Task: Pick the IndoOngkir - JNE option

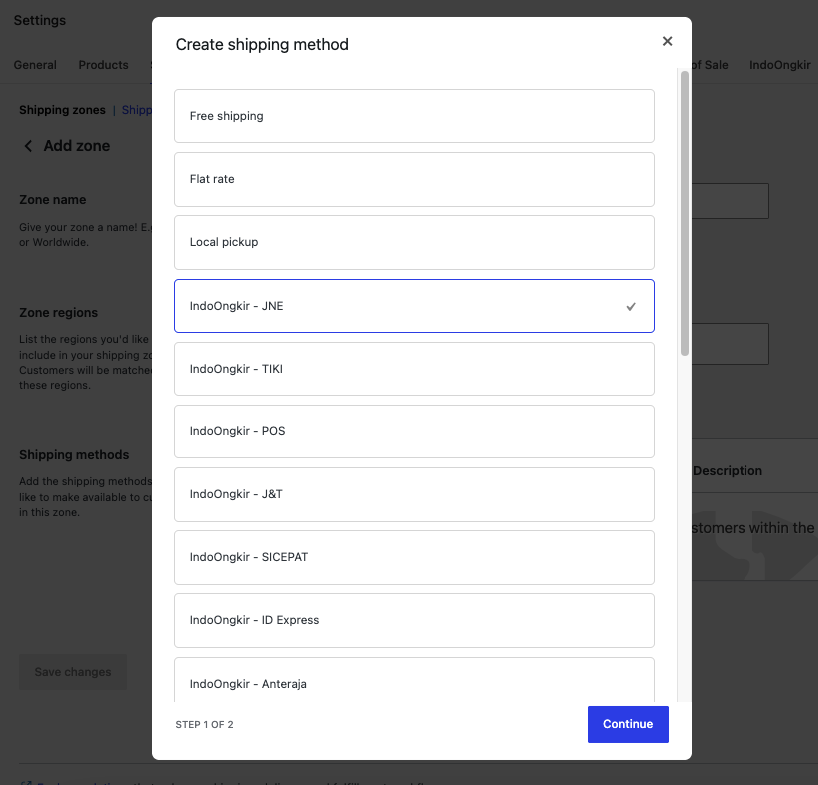Action: click(x=414, y=306)
